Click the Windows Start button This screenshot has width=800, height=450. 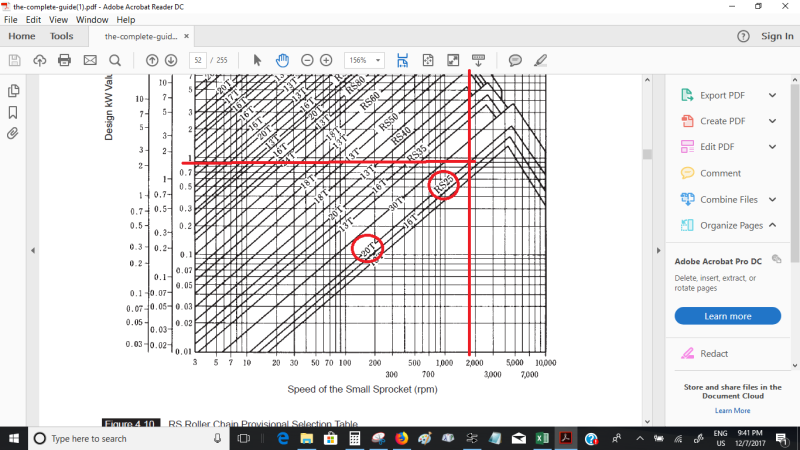pos(14,438)
